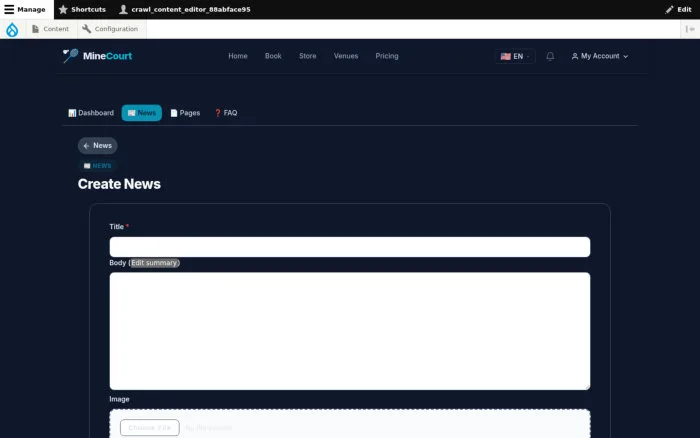Toggle the toolbar orientation button
Image resolution: width=700 pixels, height=438 pixels.
coord(690,29)
